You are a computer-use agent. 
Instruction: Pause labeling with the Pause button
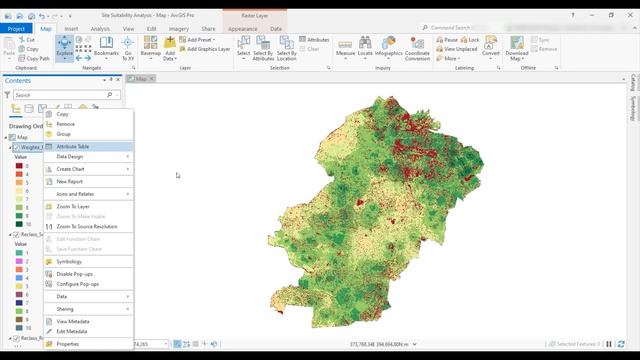point(447,40)
